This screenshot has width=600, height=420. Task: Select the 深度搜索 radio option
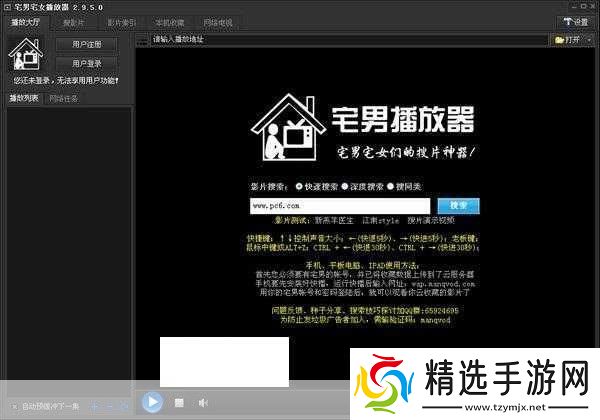345,186
